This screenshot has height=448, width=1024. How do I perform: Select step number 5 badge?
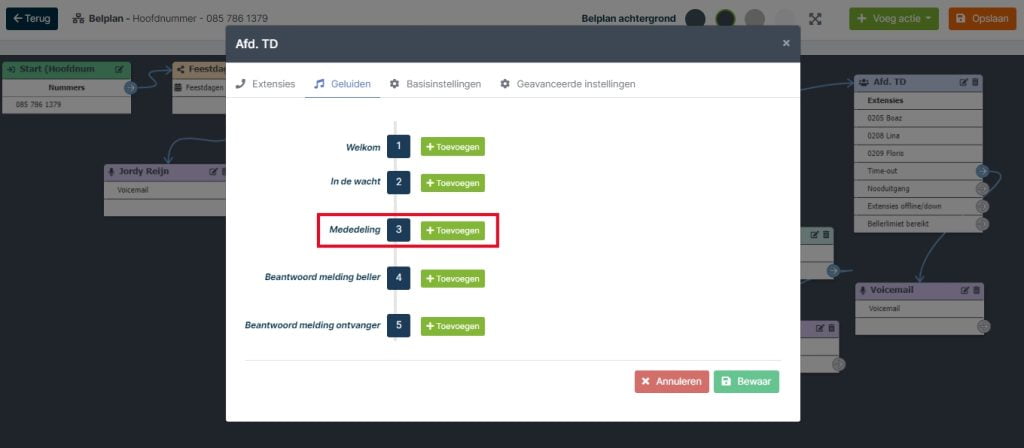pyautogui.click(x=398, y=325)
